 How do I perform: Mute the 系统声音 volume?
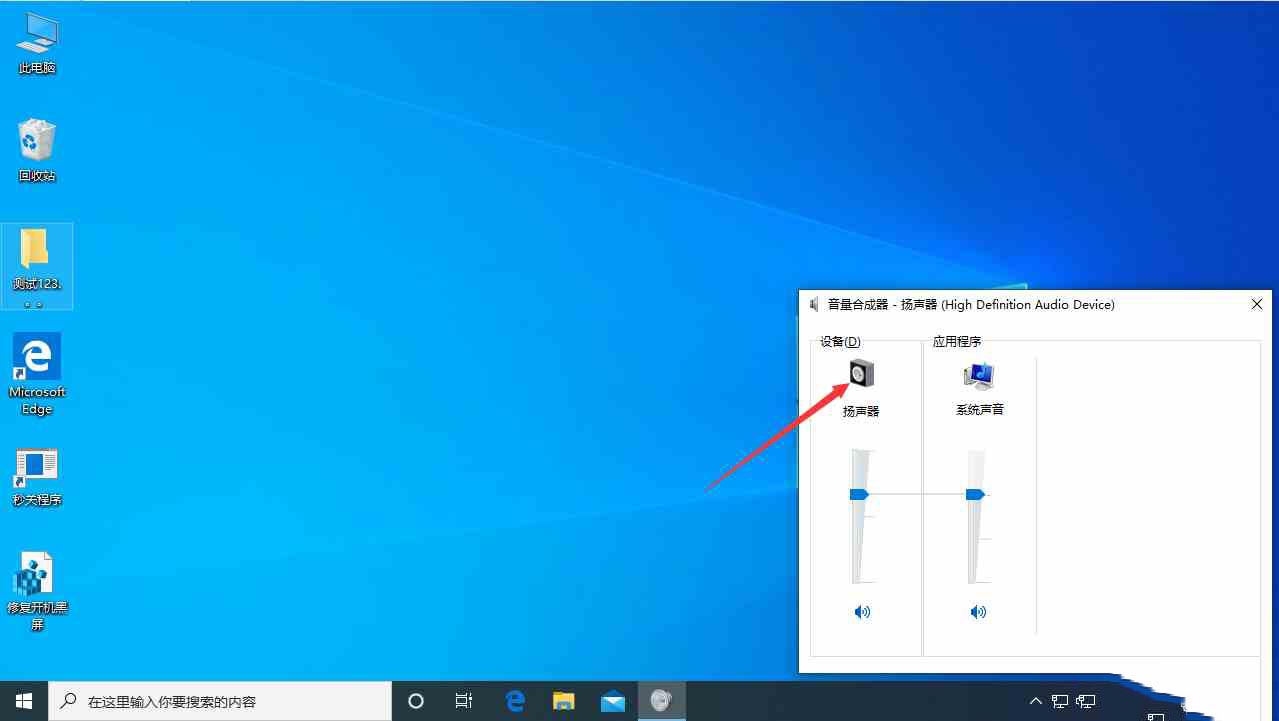(x=978, y=612)
